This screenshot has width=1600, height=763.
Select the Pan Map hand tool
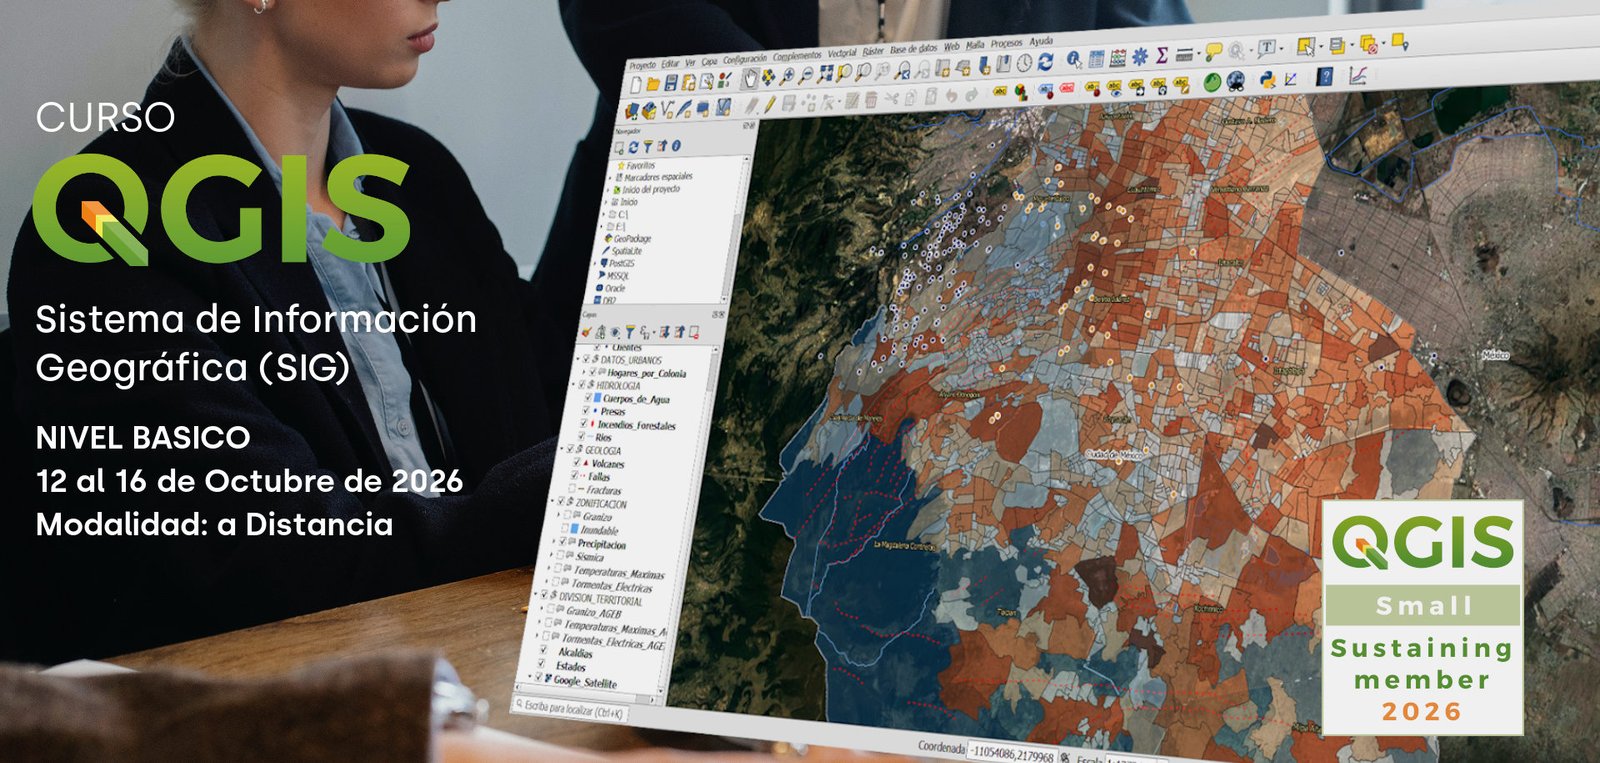pos(749,78)
